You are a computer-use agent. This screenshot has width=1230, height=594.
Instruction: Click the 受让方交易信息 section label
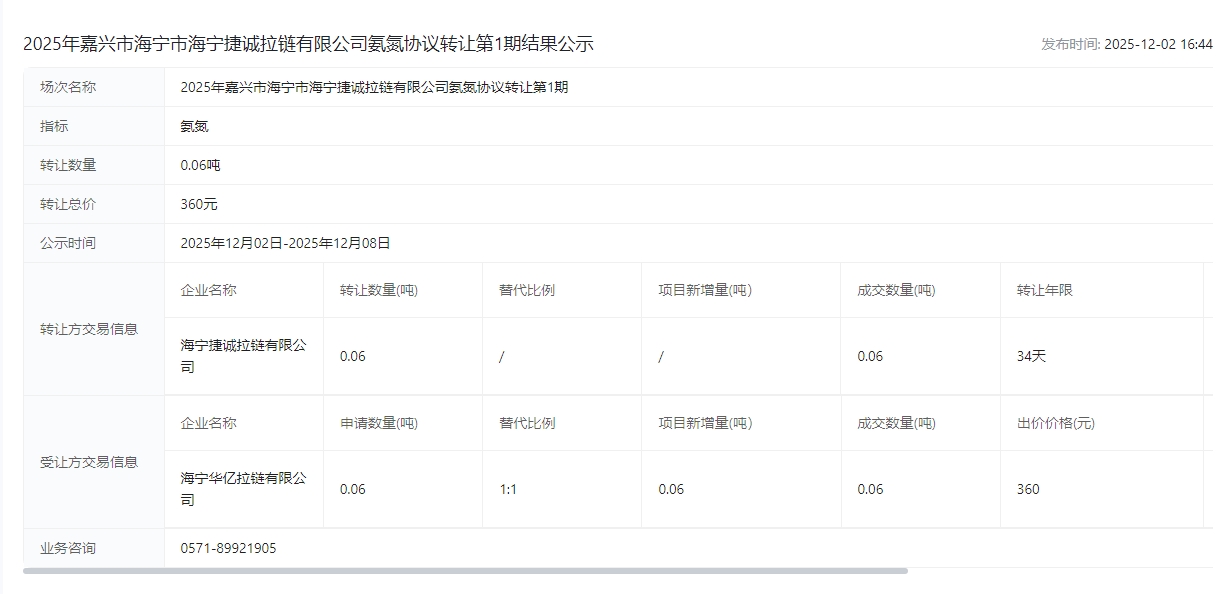click(89, 462)
